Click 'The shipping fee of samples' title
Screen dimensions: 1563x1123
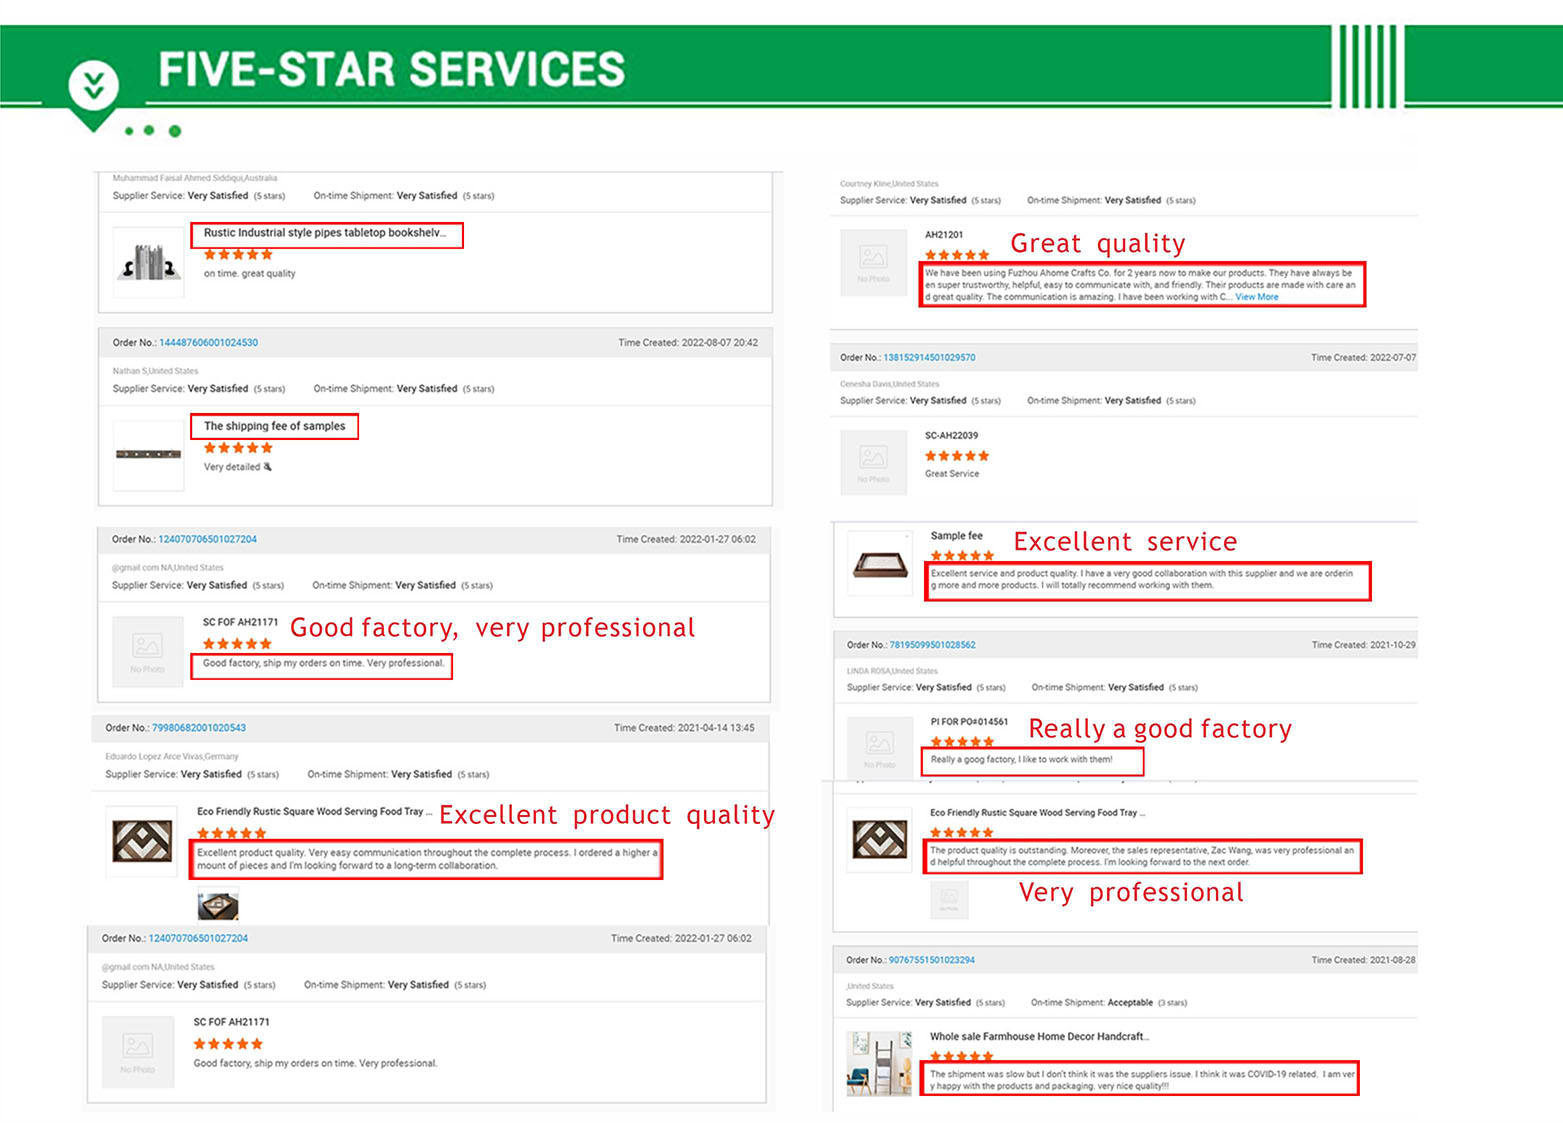[274, 426]
